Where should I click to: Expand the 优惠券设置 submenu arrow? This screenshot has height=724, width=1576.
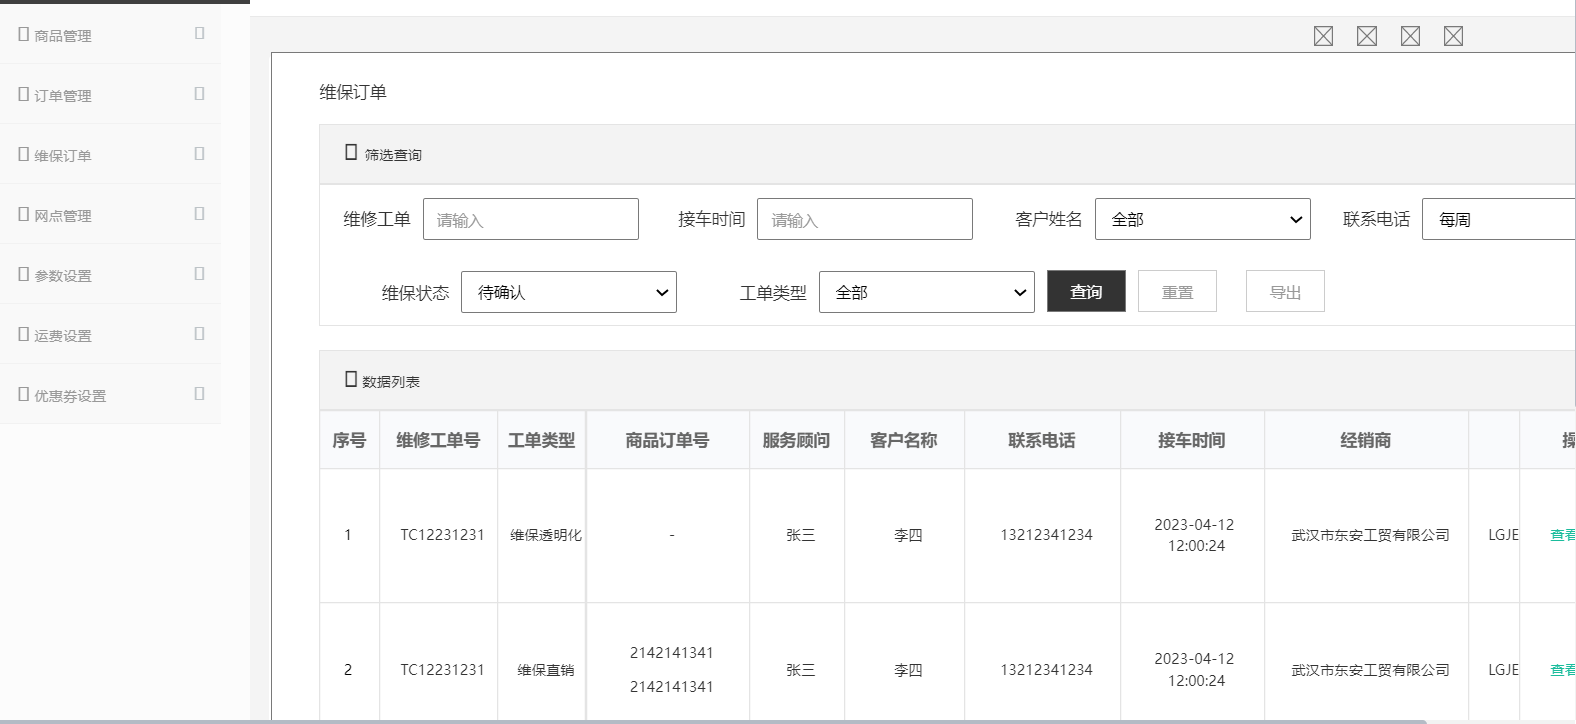tap(199, 393)
